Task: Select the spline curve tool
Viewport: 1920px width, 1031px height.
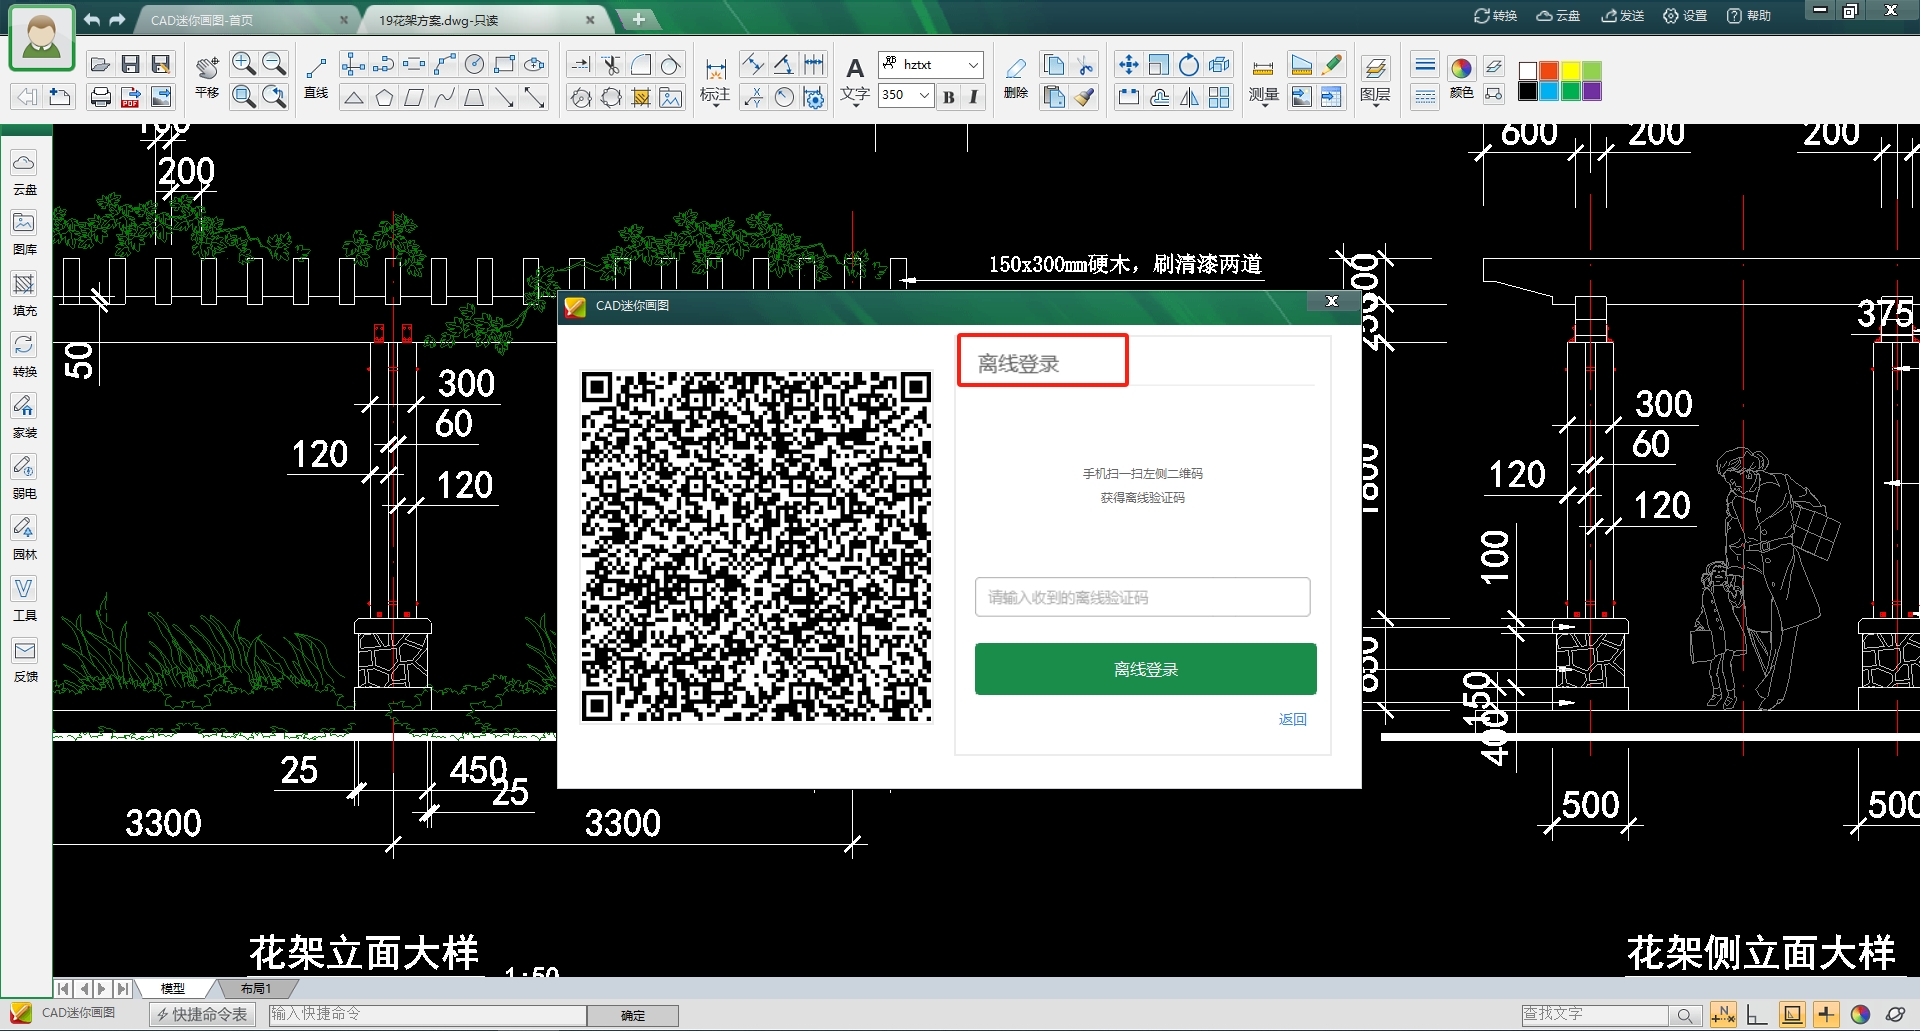Action: (x=444, y=97)
